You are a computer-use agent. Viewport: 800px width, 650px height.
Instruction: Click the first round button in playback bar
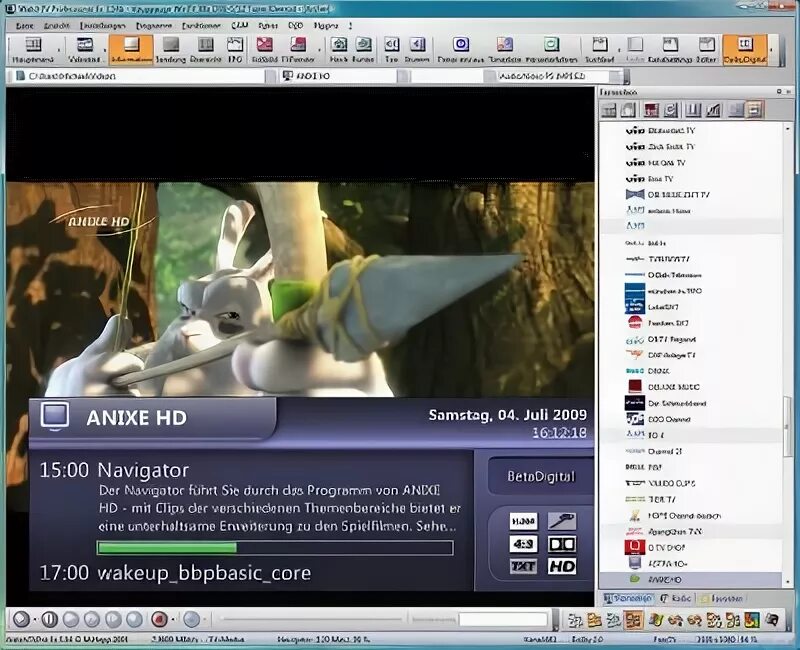(21, 619)
